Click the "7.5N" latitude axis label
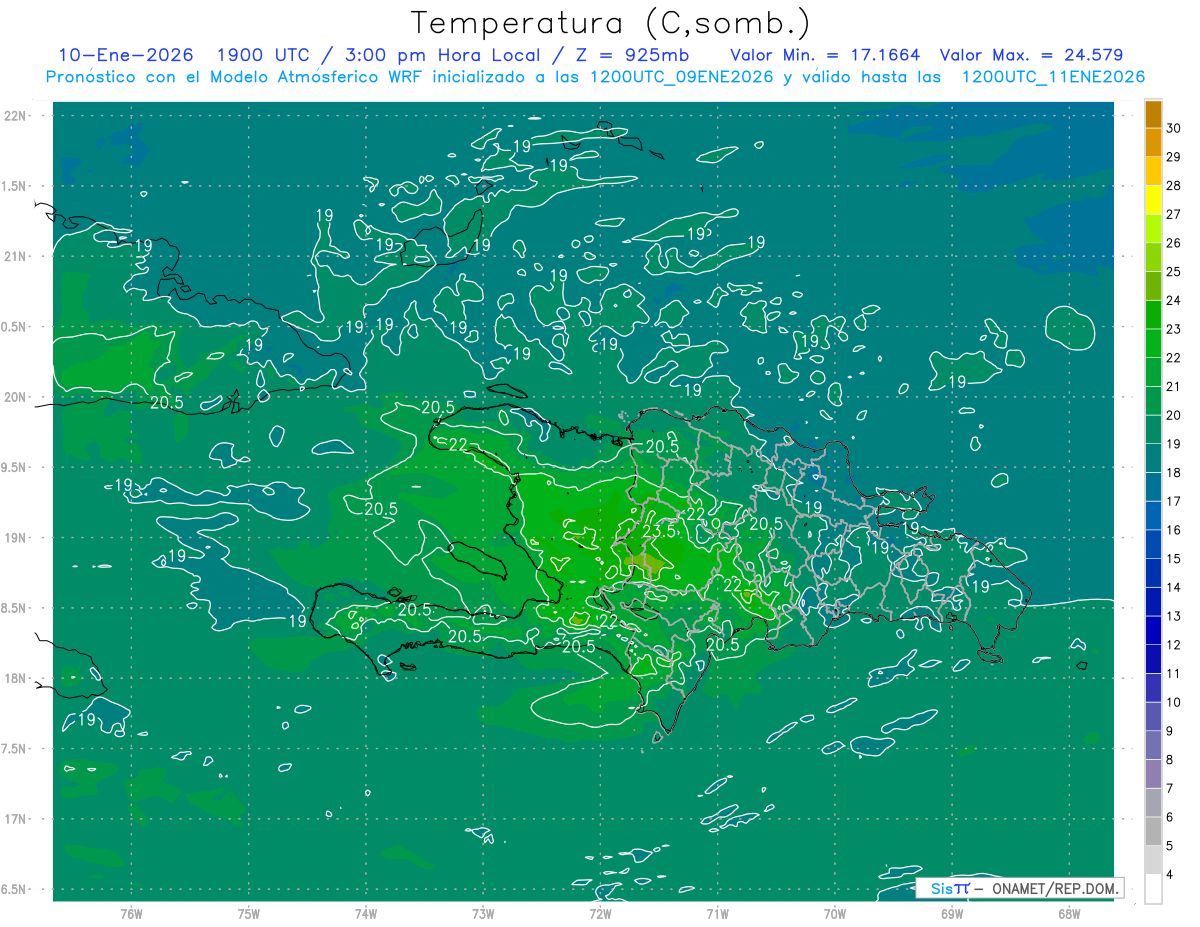 pyautogui.click(x=15, y=748)
